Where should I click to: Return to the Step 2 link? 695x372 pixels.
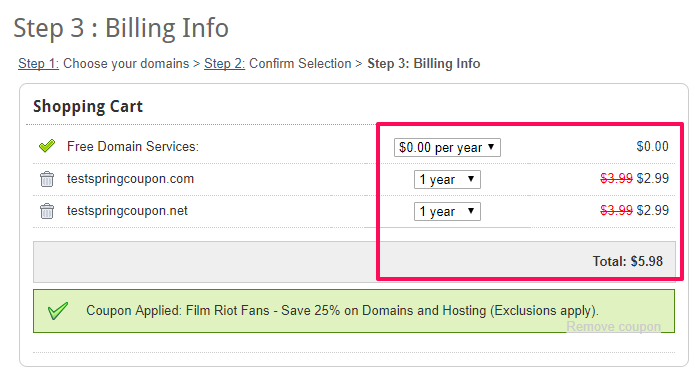pos(224,63)
